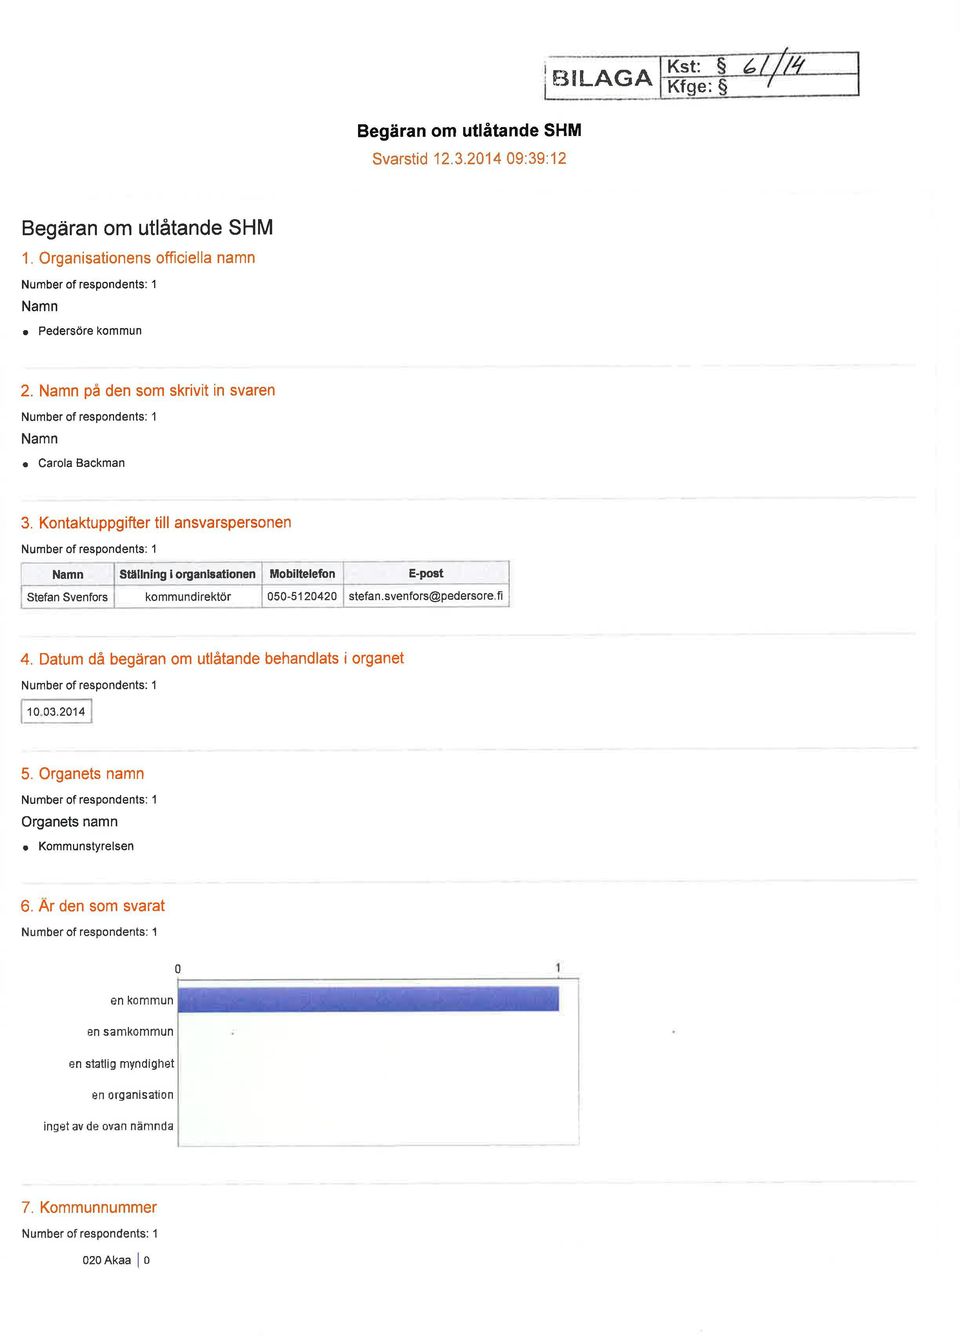Click the email stefan.svenfors@pedersore.fi
Image resolution: width=960 pixels, height=1336 pixels.
(426, 596)
